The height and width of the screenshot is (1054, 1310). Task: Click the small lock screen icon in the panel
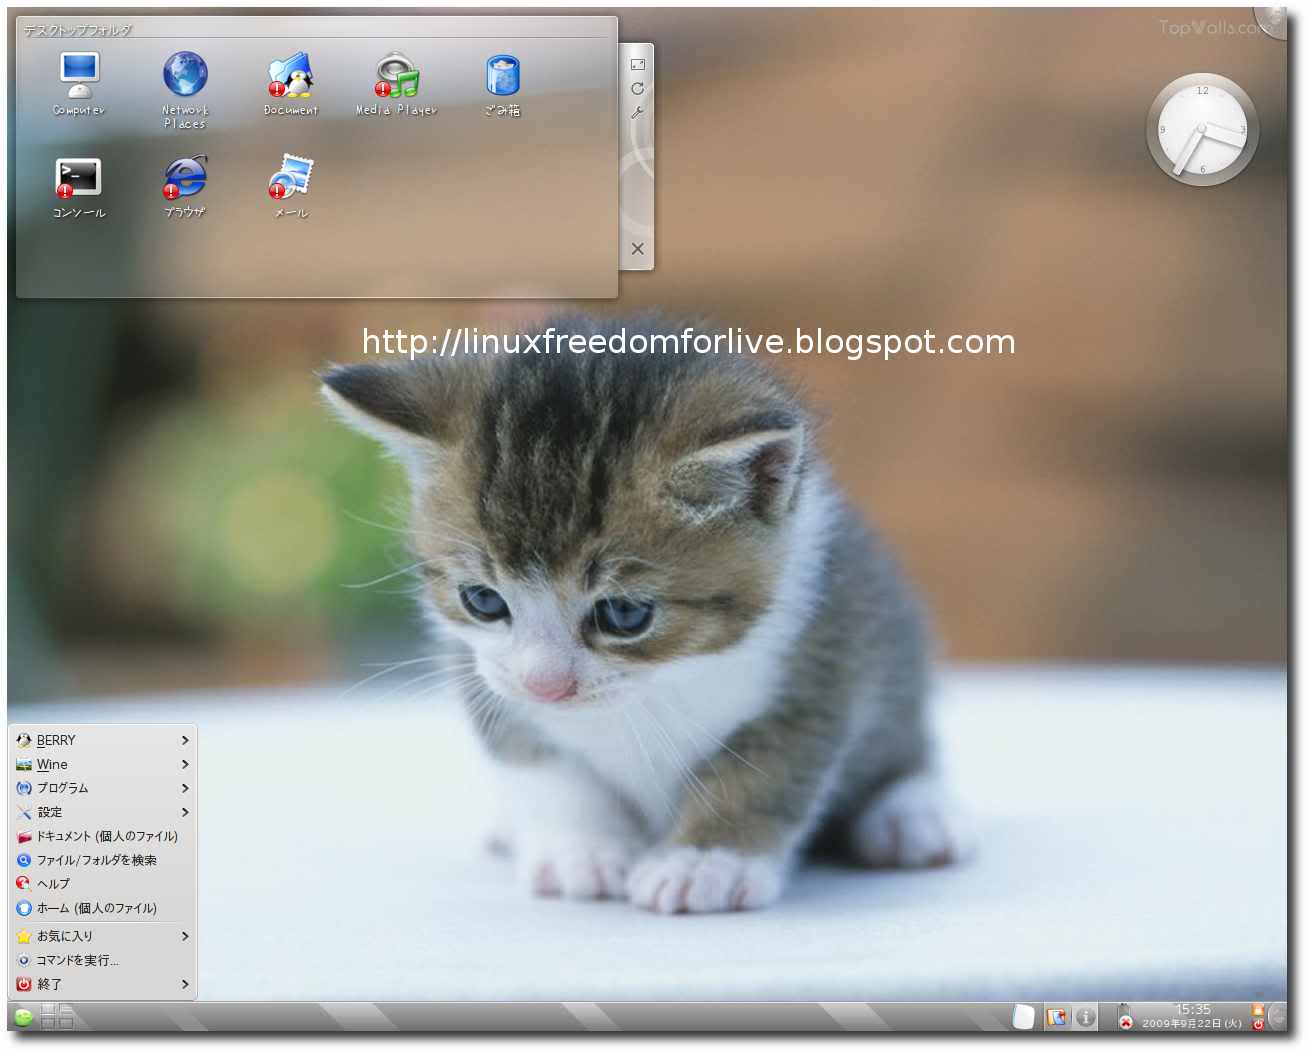tap(1258, 1010)
